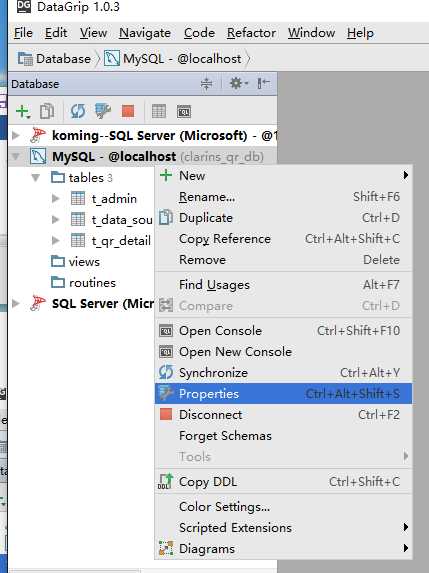Open the Scripted Extensions submenu arrow

405,527
